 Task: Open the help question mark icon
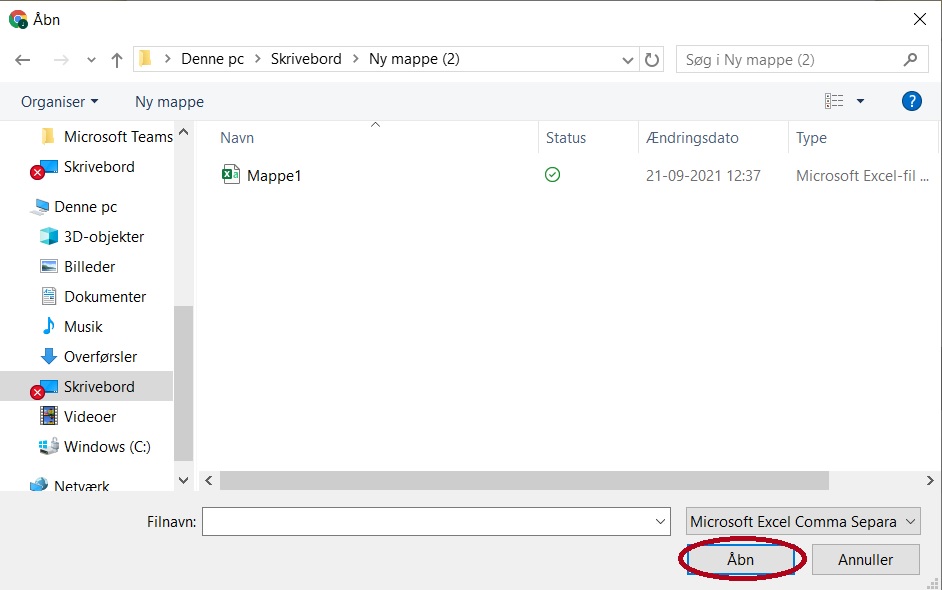click(x=911, y=101)
